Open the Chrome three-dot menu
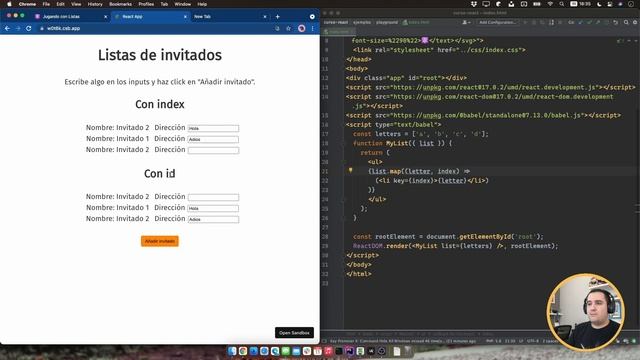Image resolution: width=640 pixels, height=360 pixels. tap(313, 29)
